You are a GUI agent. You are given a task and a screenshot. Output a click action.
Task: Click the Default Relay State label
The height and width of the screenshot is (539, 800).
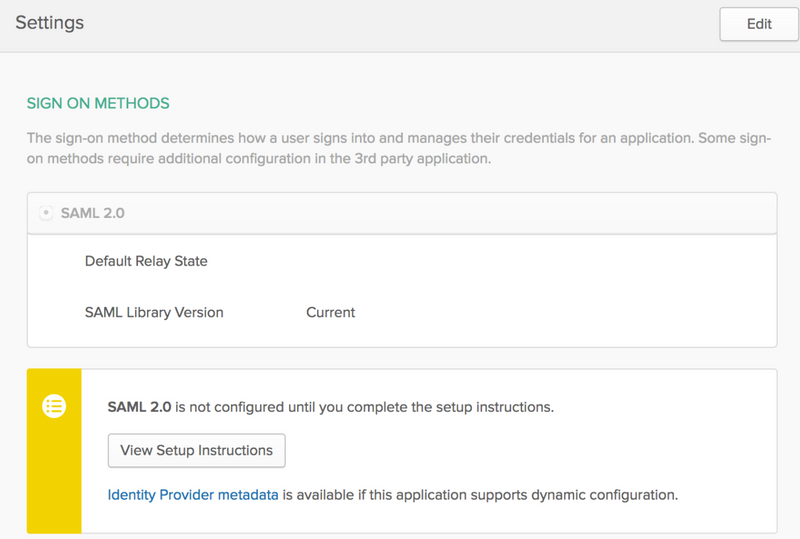(146, 261)
